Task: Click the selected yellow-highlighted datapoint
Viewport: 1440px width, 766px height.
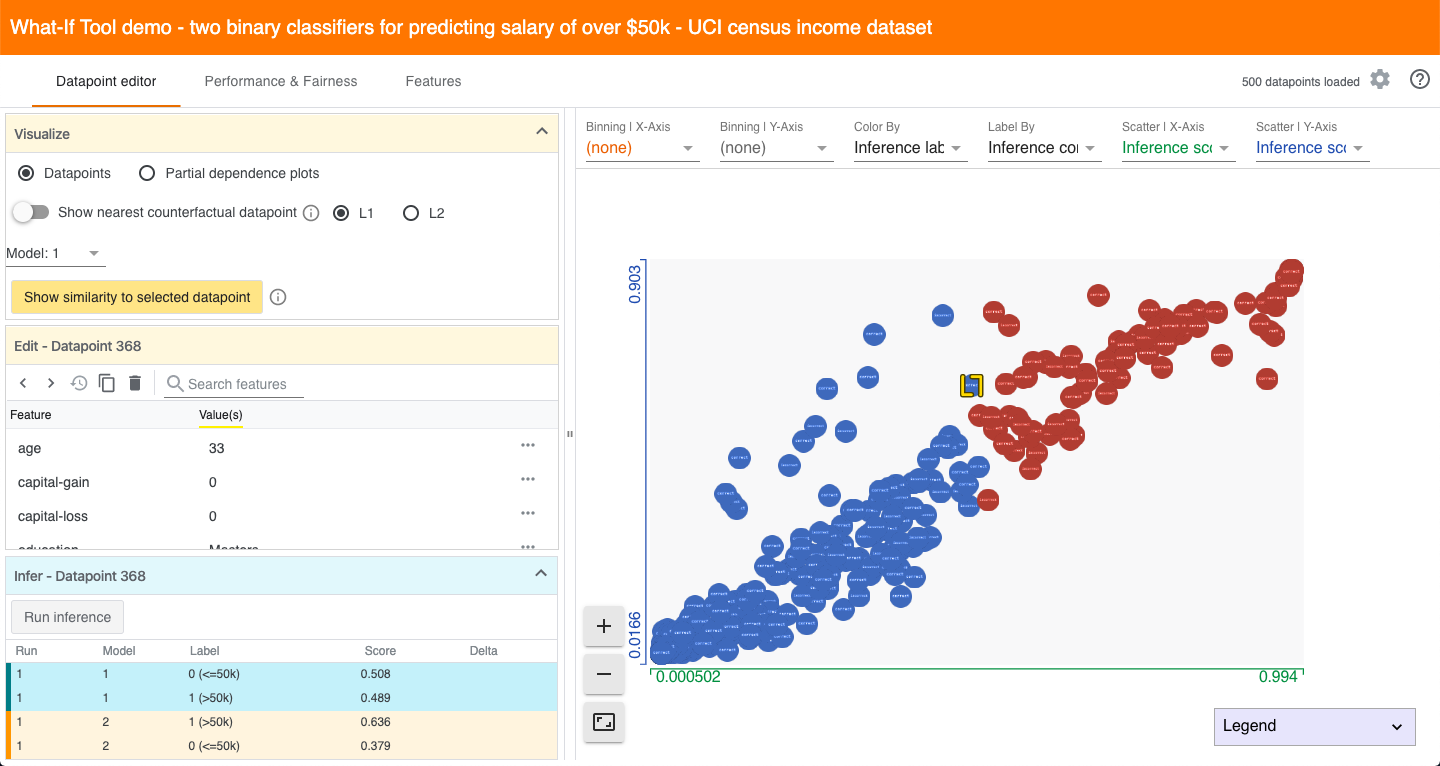Action: coord(971,386)
